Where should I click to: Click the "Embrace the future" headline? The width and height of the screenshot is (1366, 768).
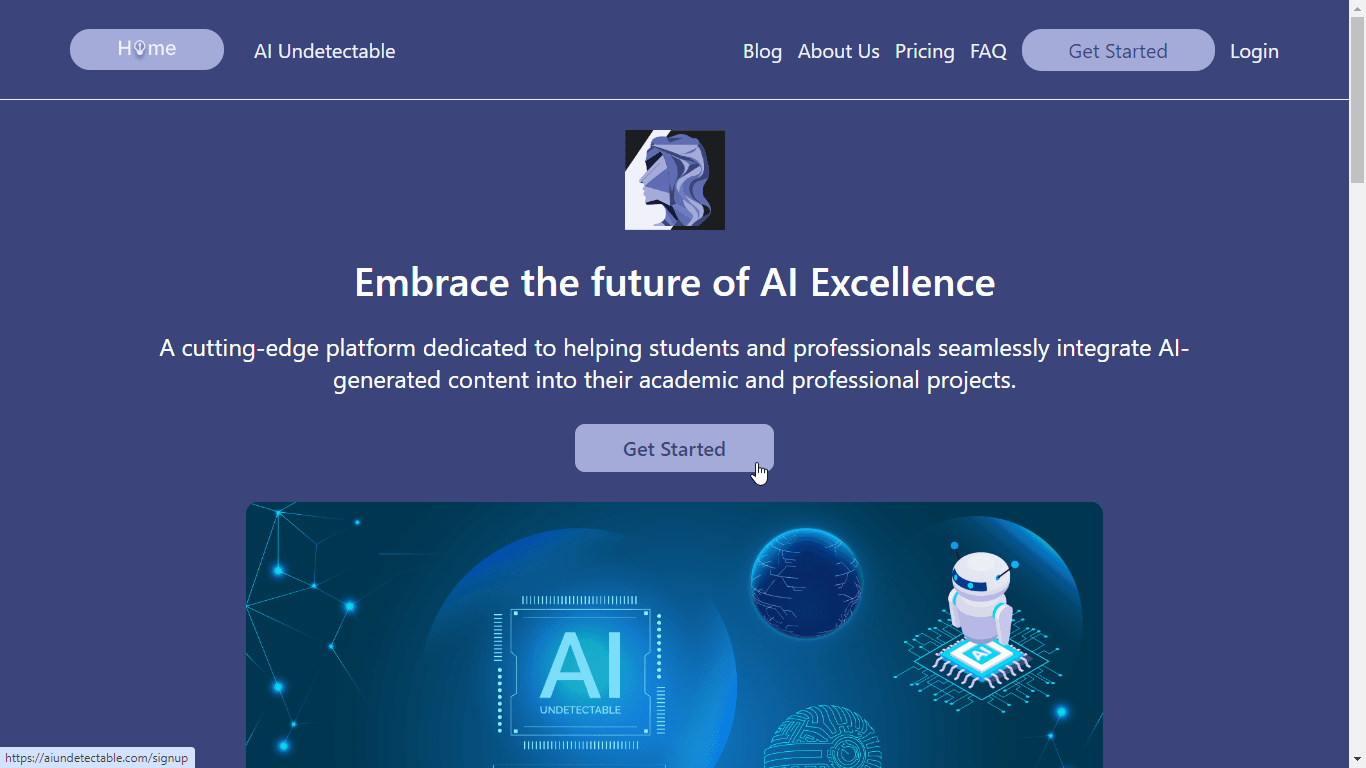(x=675, y=282)
